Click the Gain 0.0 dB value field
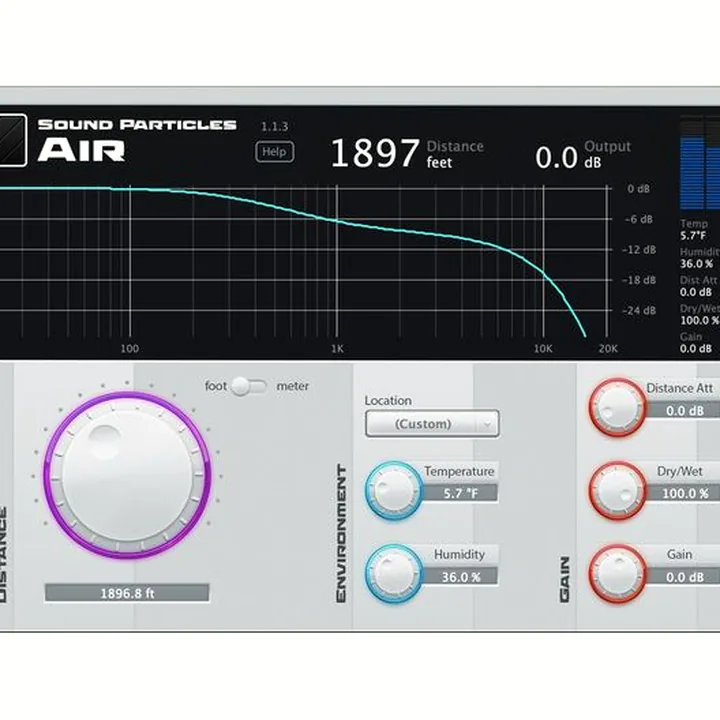 (x=684, y=577)
